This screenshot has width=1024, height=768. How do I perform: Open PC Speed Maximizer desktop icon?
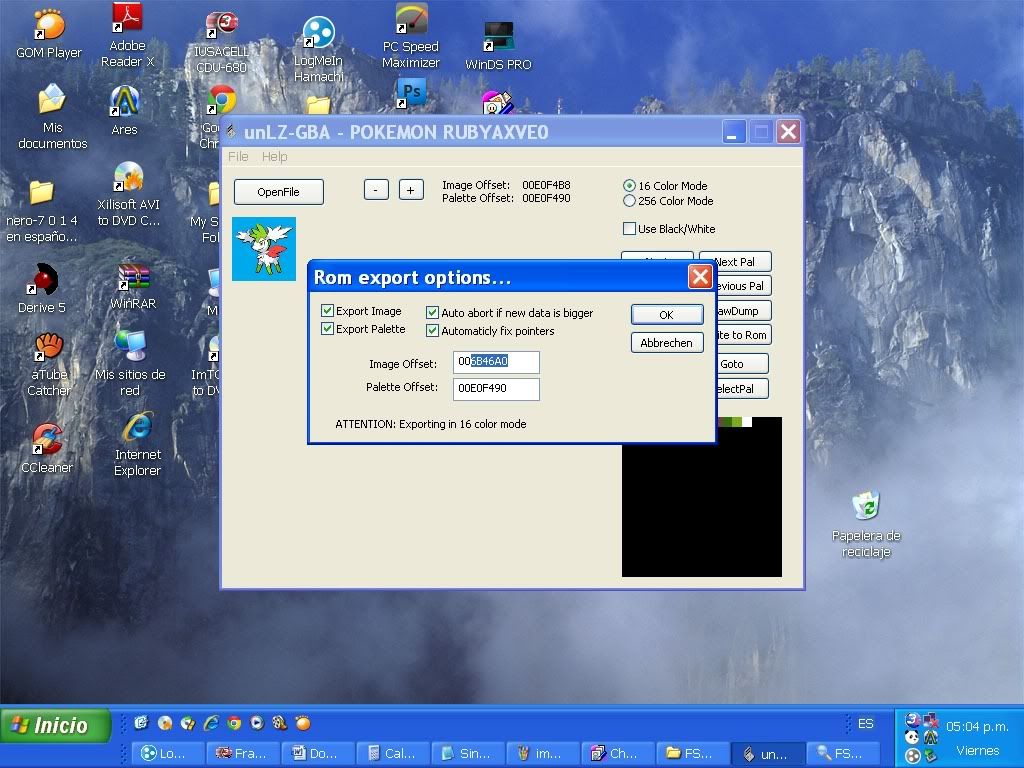tap(411, 36)
